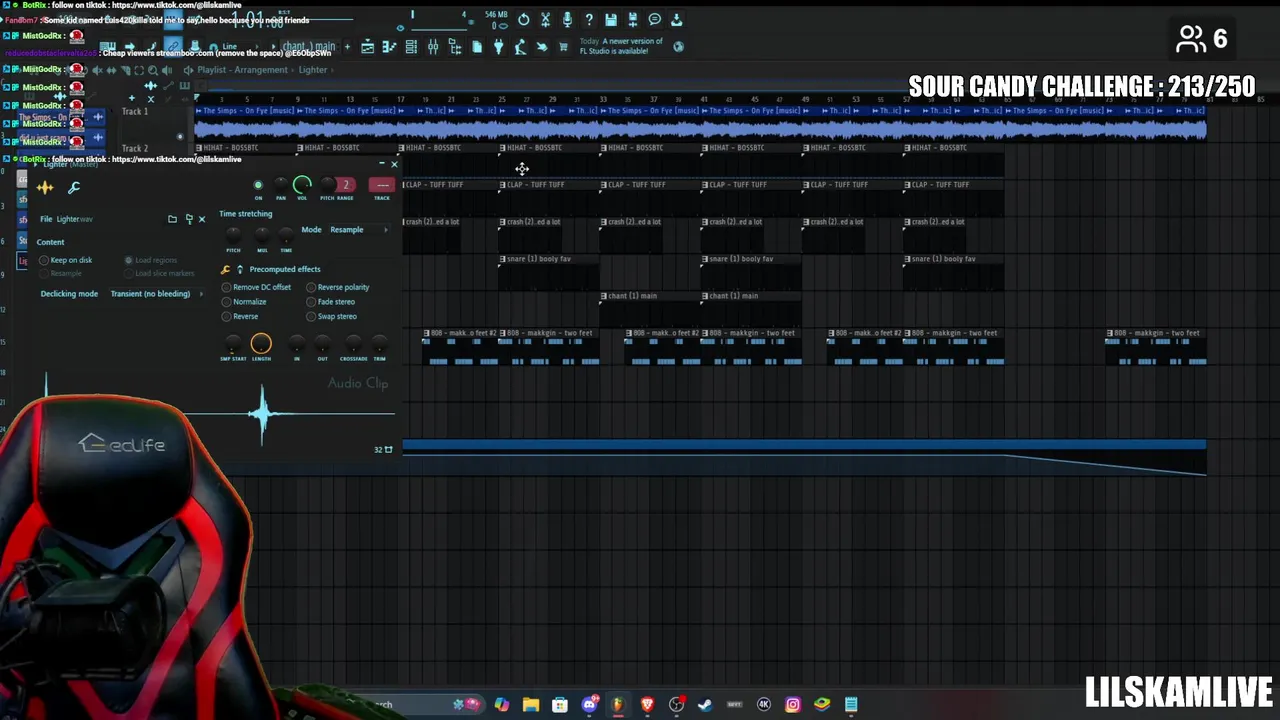Open the plugin picker plug icon

tap(499, 46)
